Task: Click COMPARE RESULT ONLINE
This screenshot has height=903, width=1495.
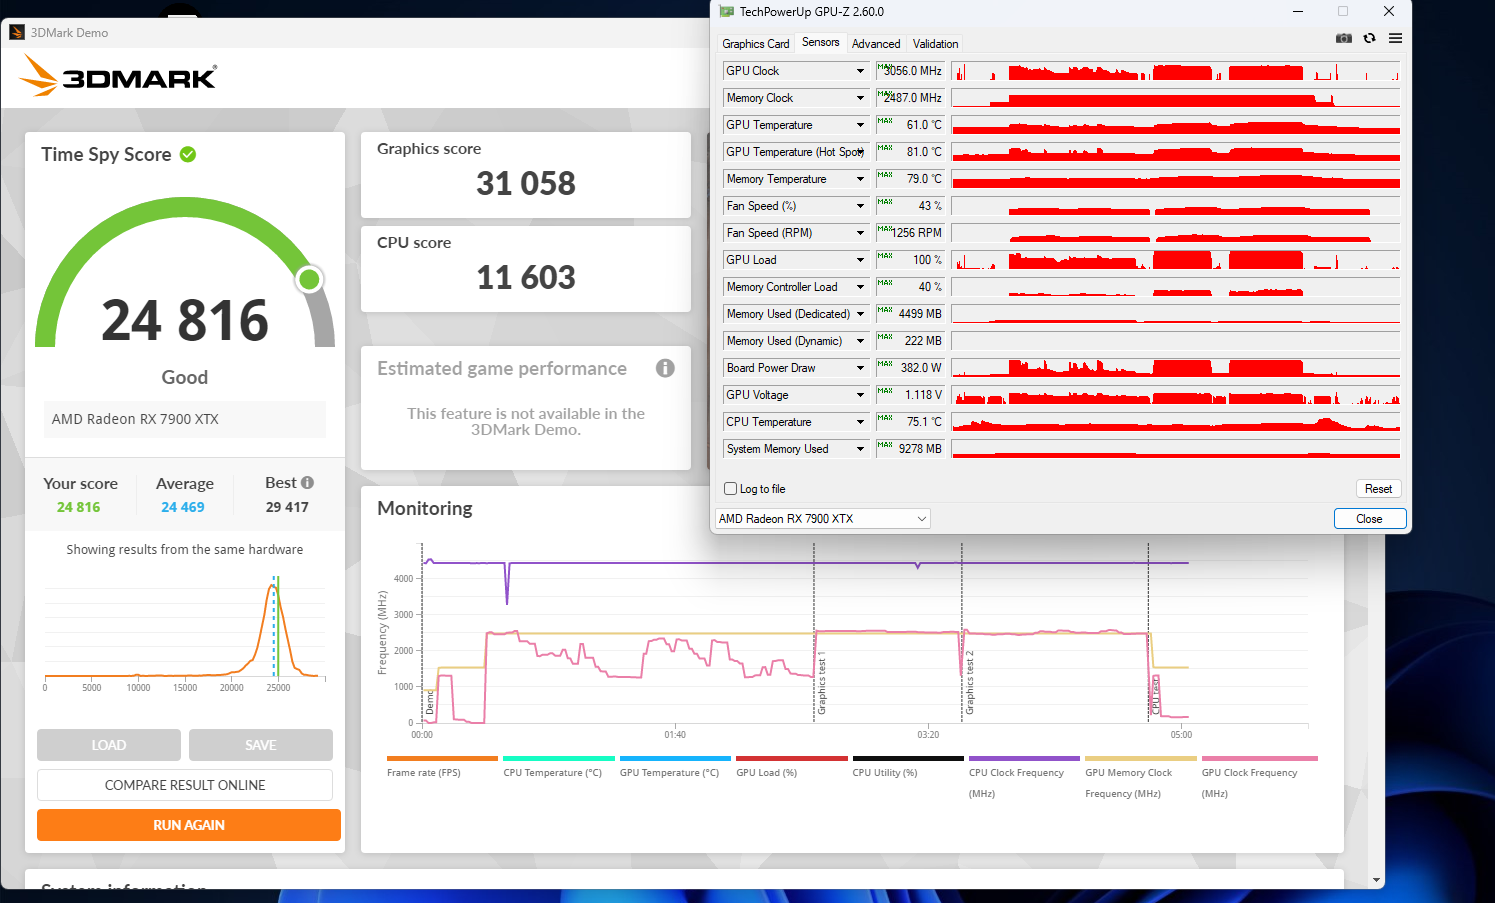Action: [x=185, y=785]
